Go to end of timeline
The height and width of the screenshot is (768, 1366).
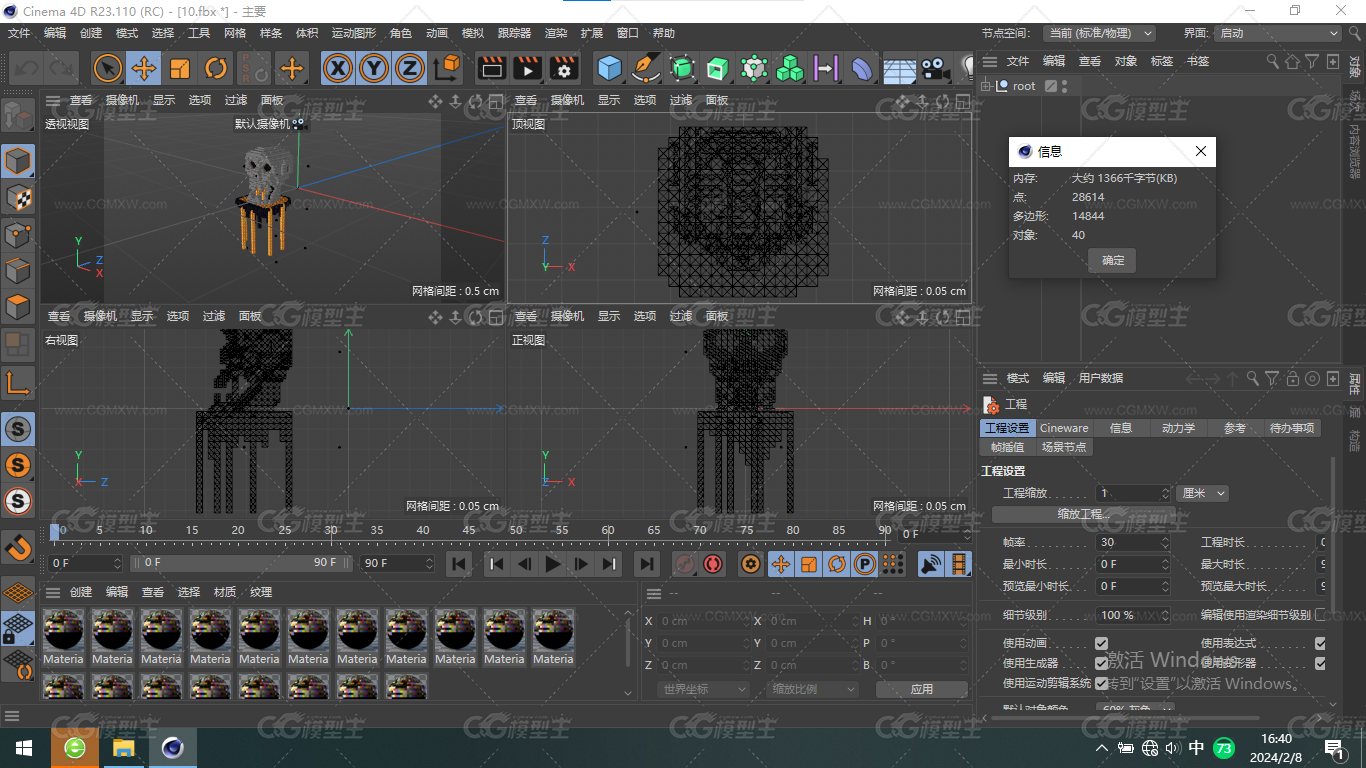[x=647, y=564]
